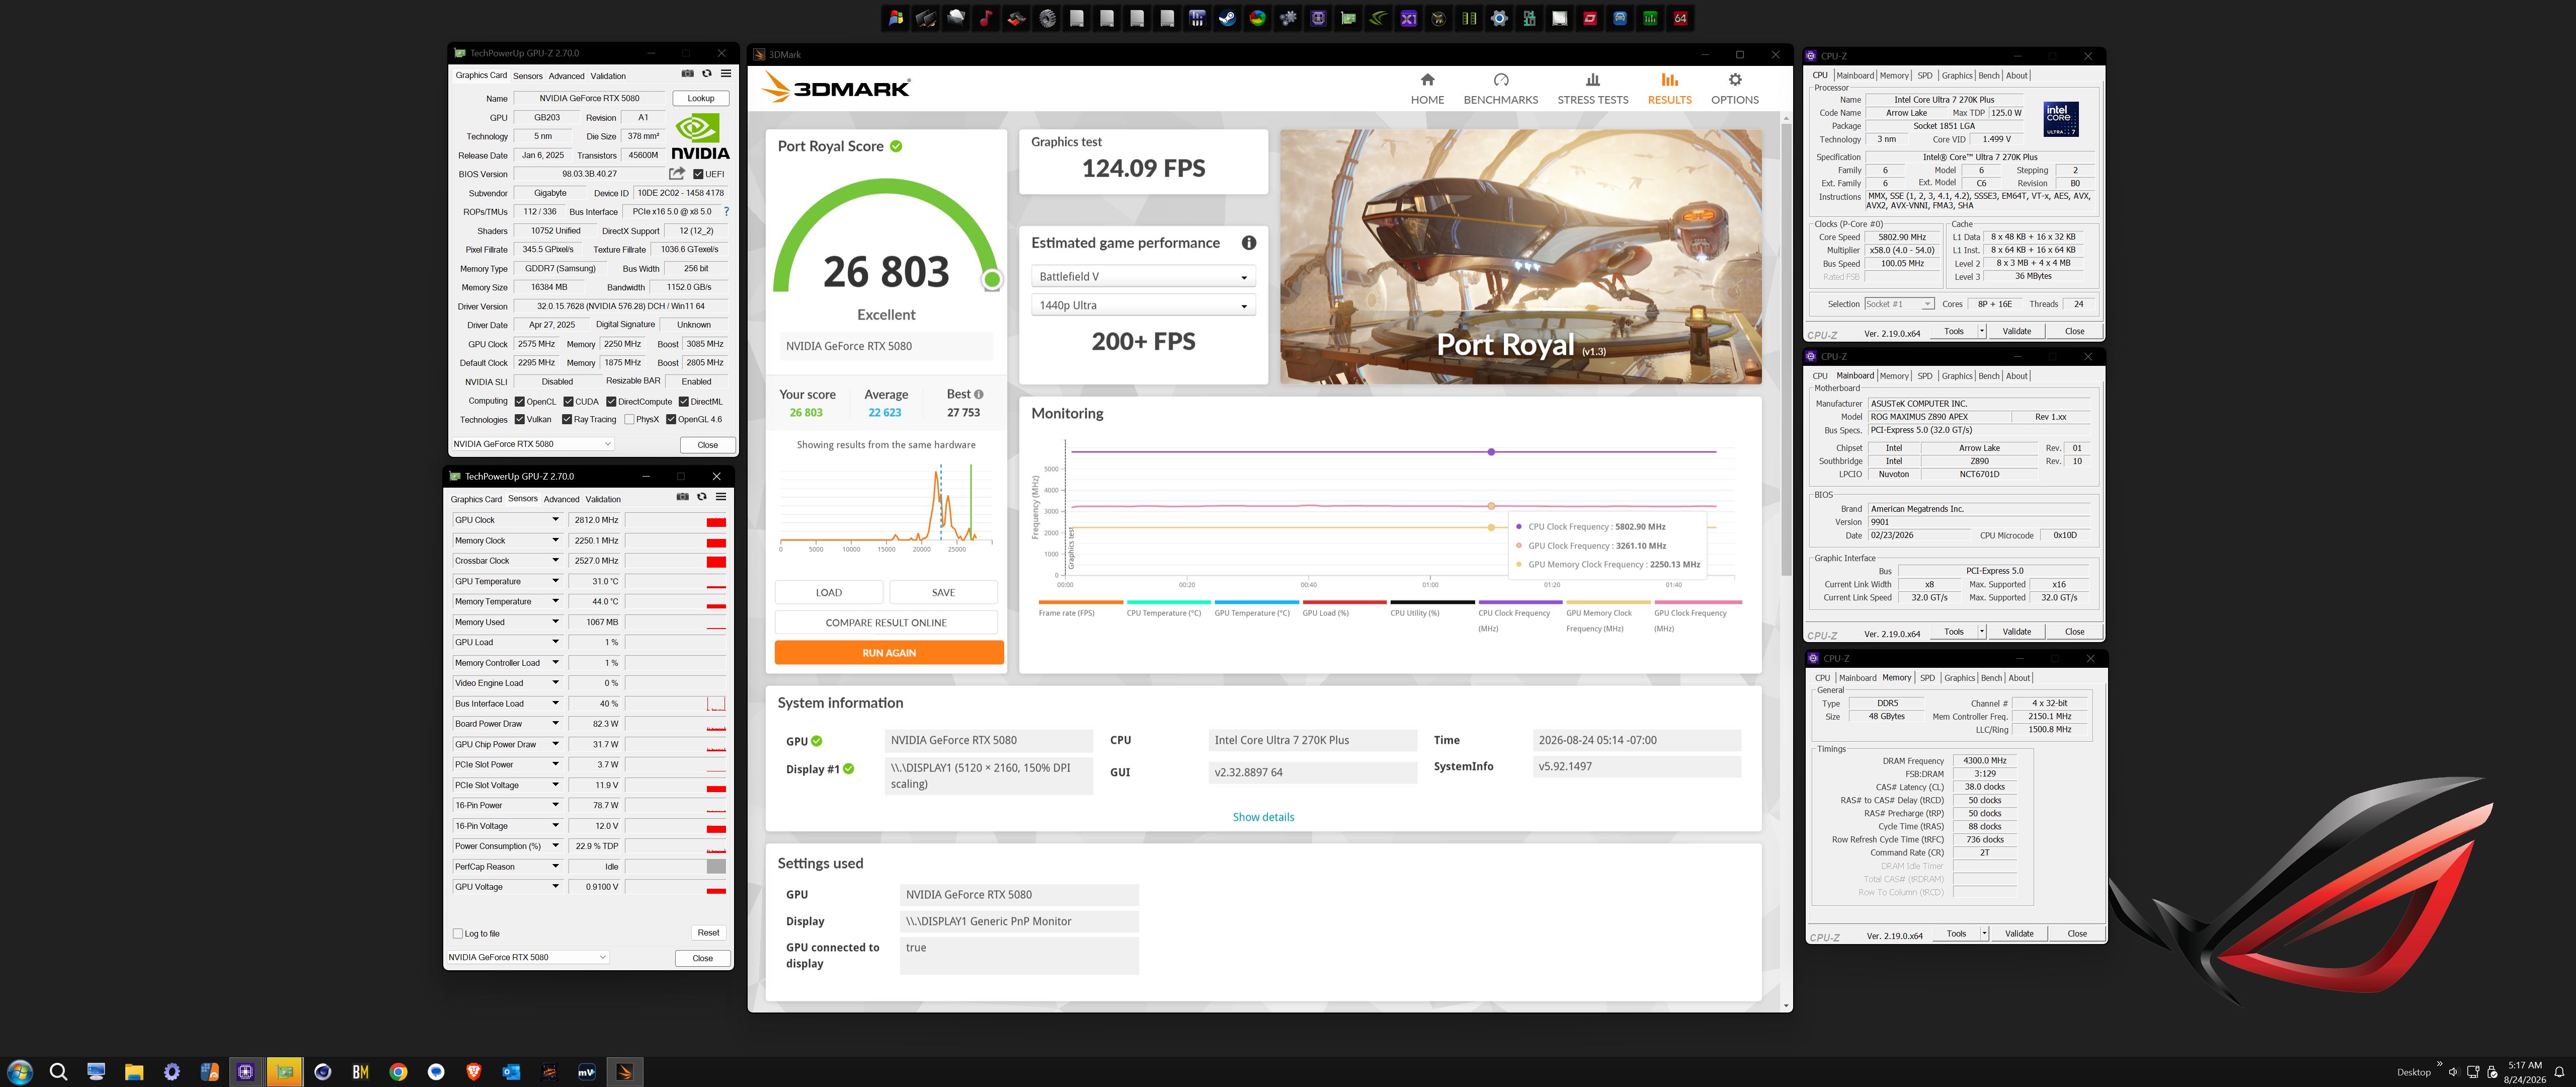The width and height of the screenshot is (2576, 1087).
Task: Open GPU Temperature sensor dropdown arrow
Action: 556,581
